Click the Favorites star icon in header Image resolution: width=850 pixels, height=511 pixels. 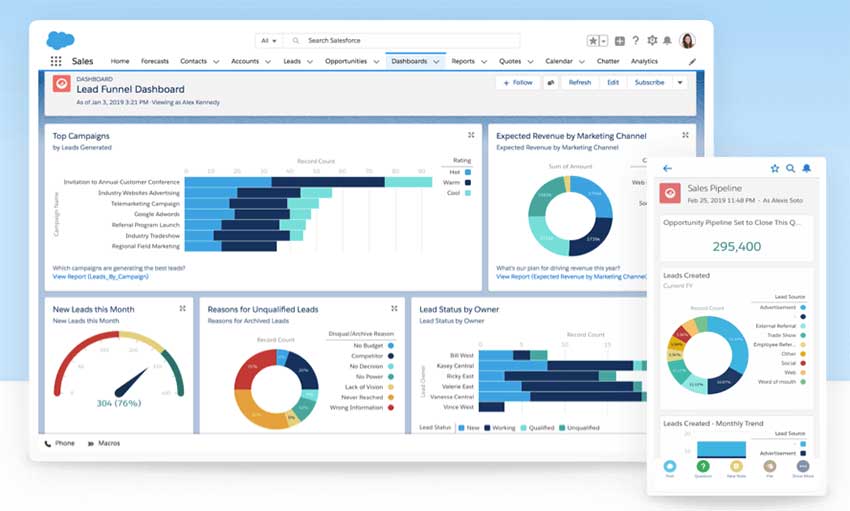pos(593,41)
